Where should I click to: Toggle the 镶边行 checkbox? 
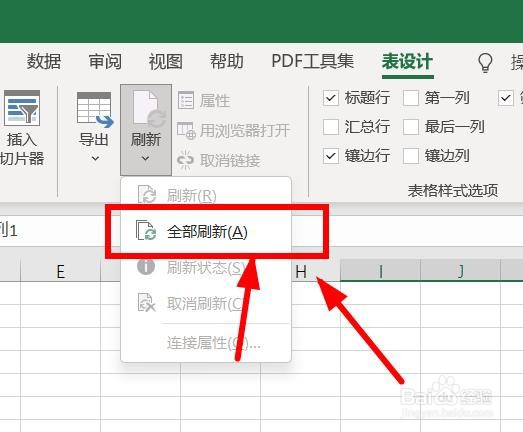click(331, 156)
